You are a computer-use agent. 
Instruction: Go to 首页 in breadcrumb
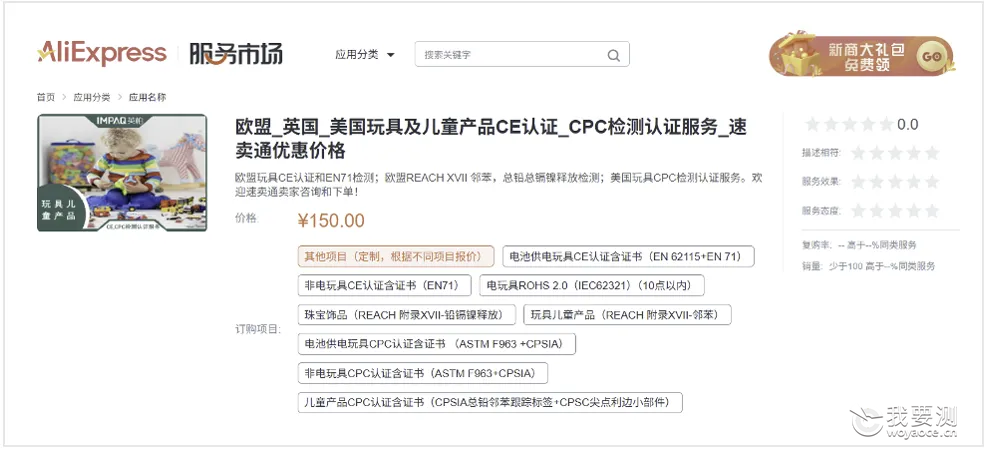(46, 98)
